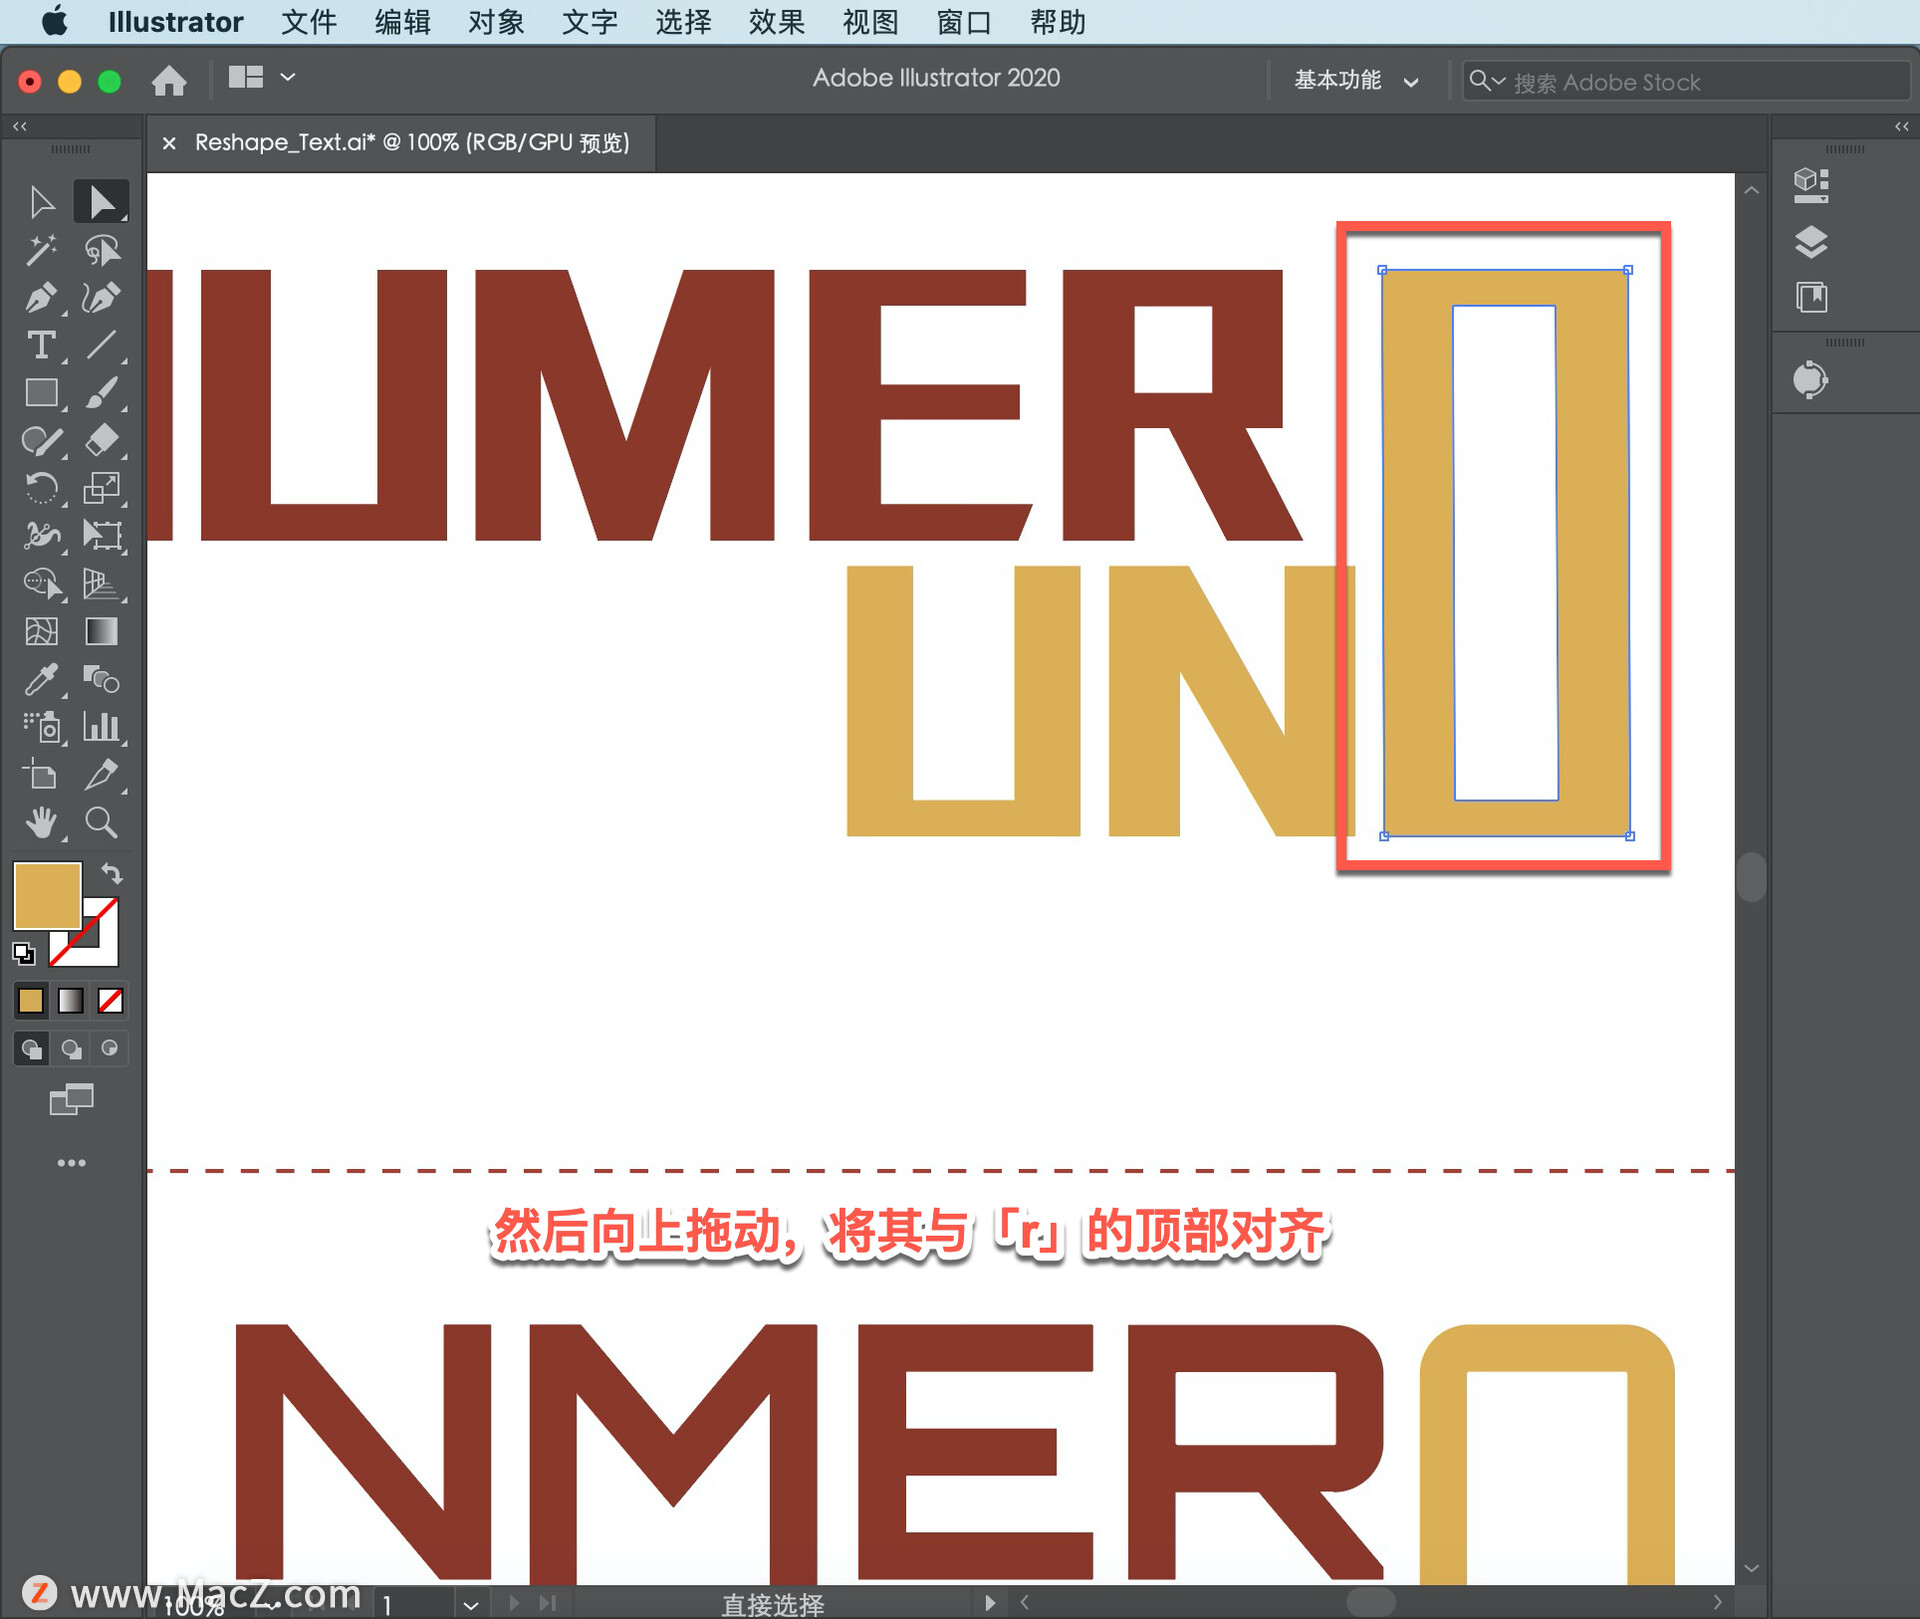The image size is (1920, 1619).
Task: Open the 窗口 menu
Action: 963,22
